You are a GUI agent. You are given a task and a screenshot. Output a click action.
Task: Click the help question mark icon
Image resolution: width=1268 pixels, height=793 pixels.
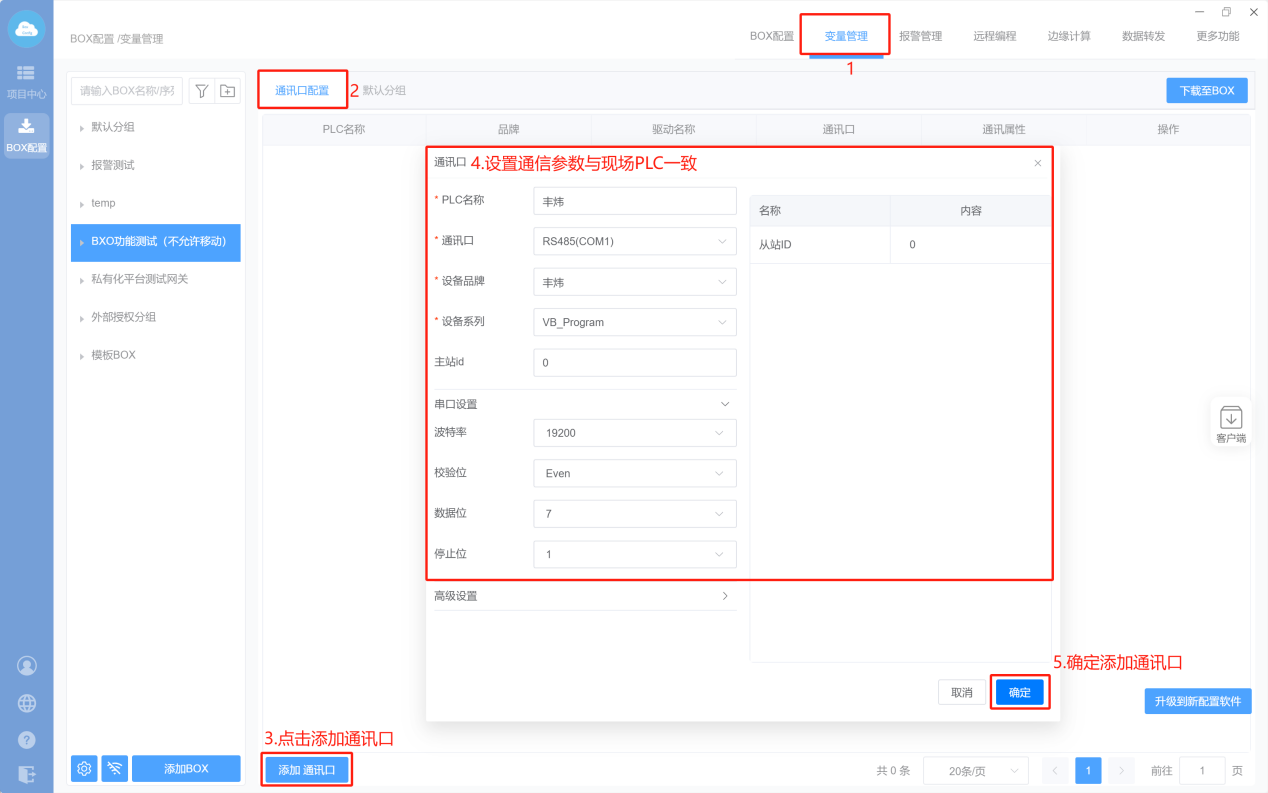27,740
